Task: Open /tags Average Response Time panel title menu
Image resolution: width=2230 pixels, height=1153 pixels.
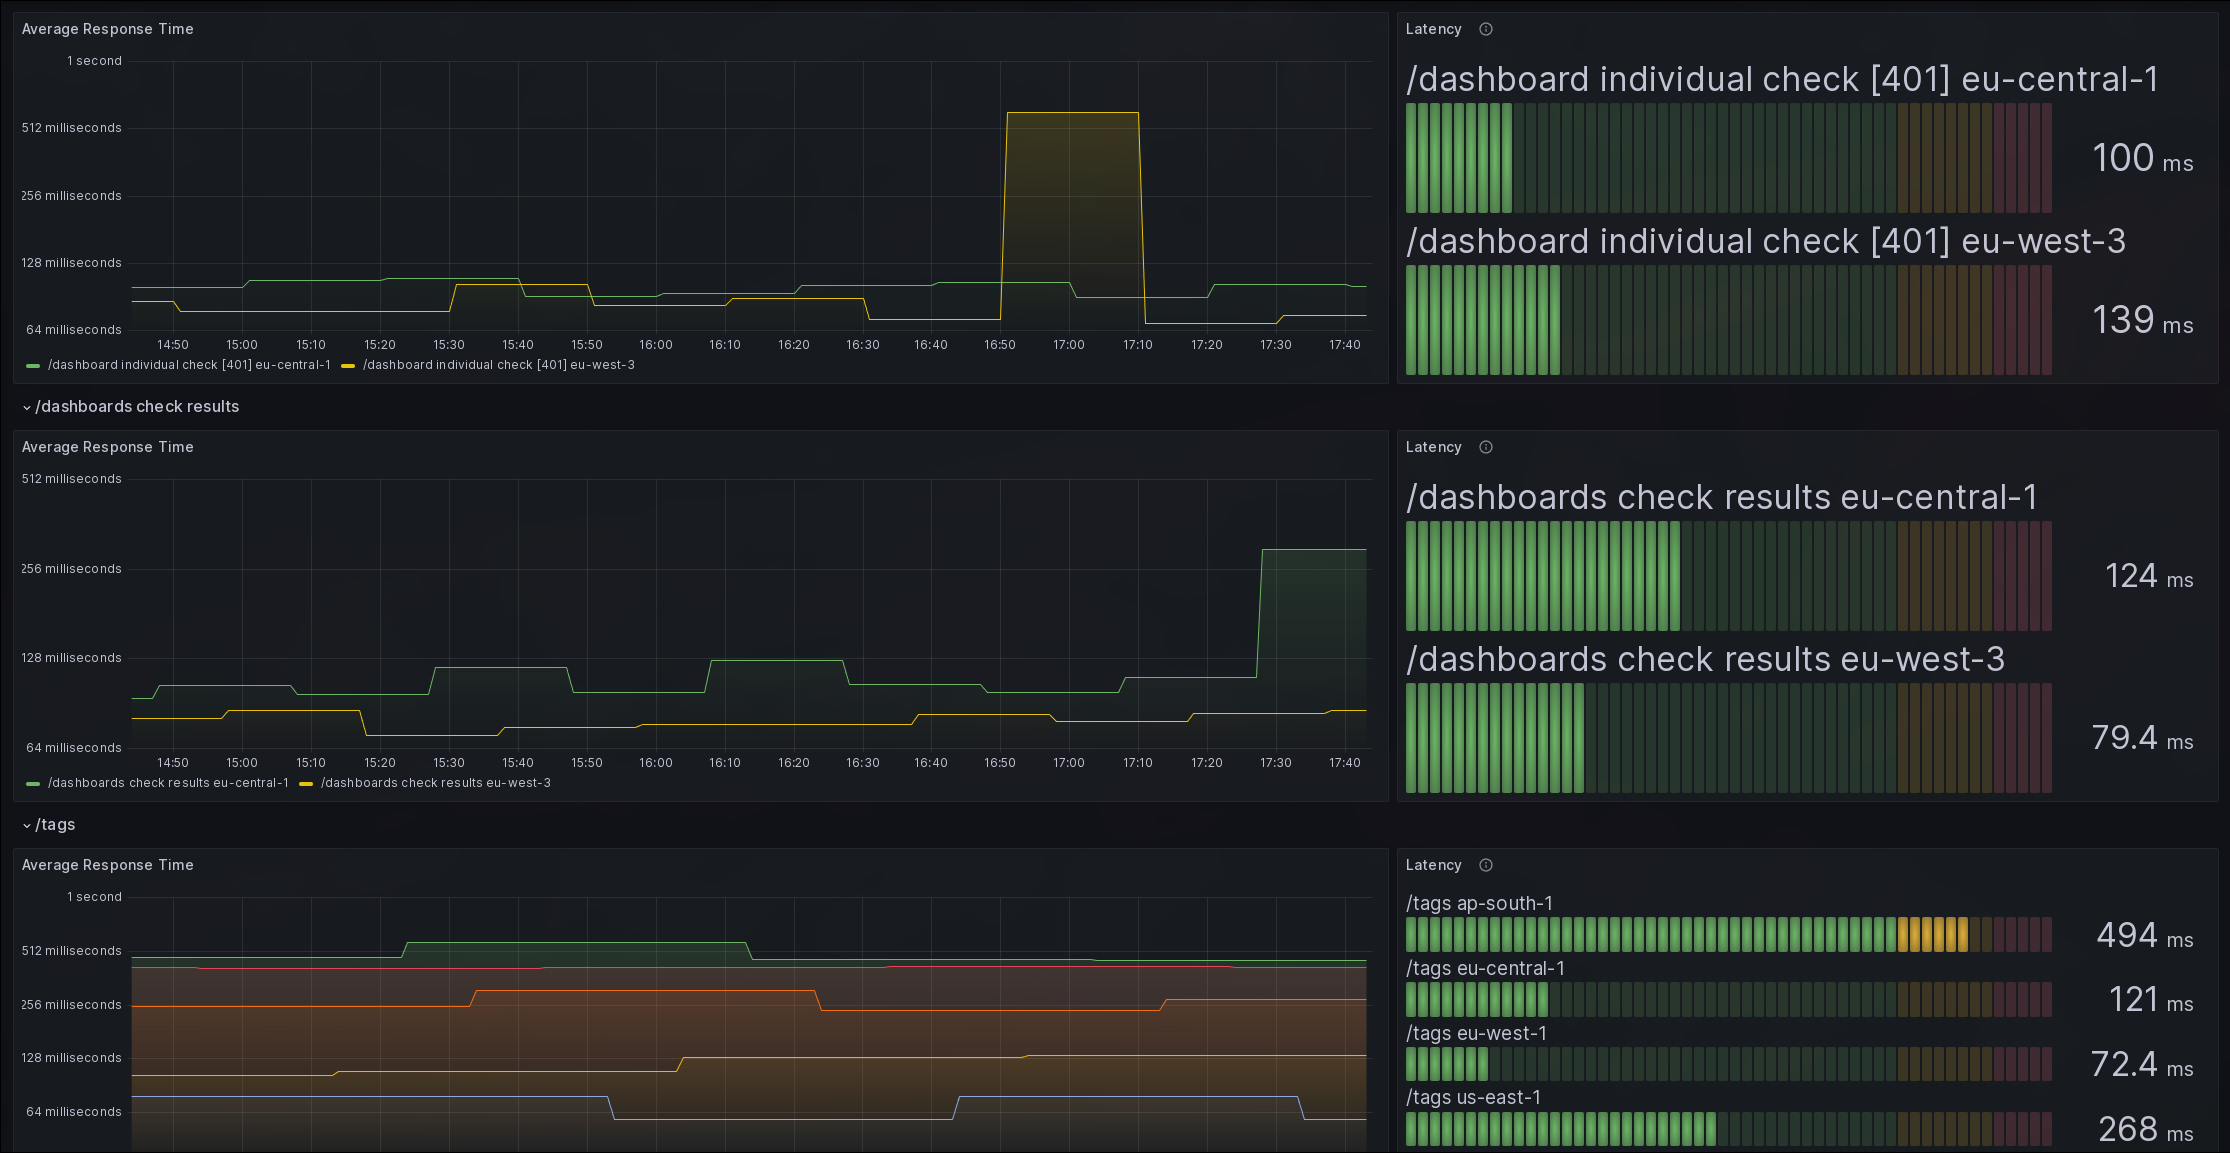Action: [108, 865]
